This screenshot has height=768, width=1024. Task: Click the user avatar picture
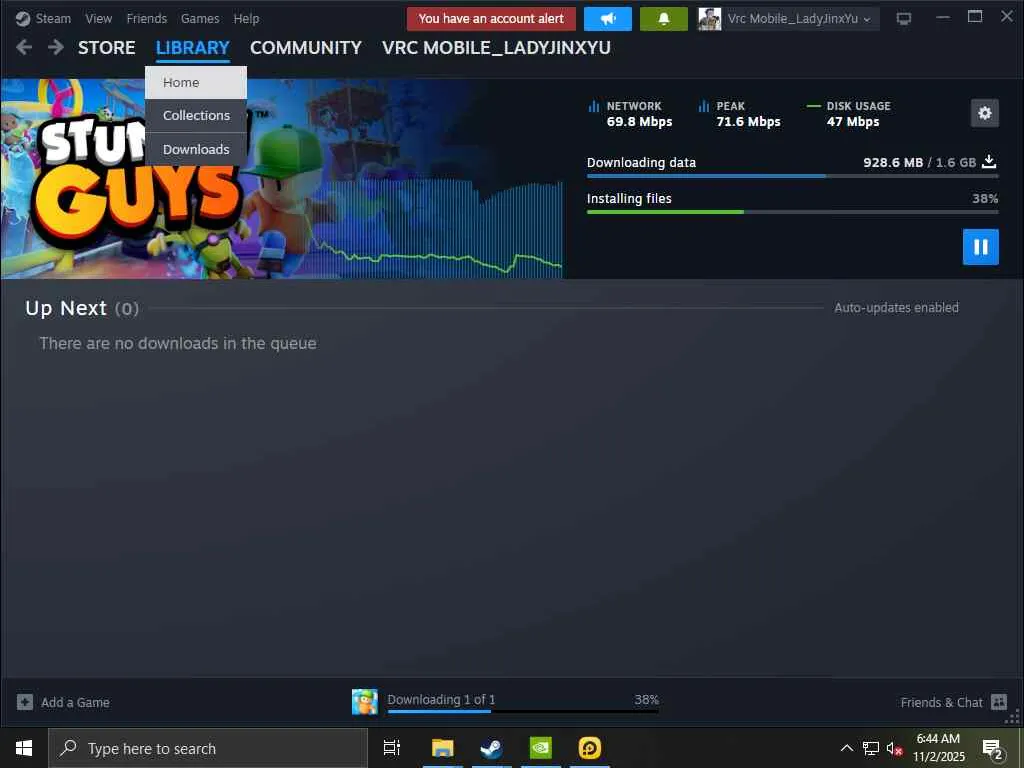click(709, 19)
